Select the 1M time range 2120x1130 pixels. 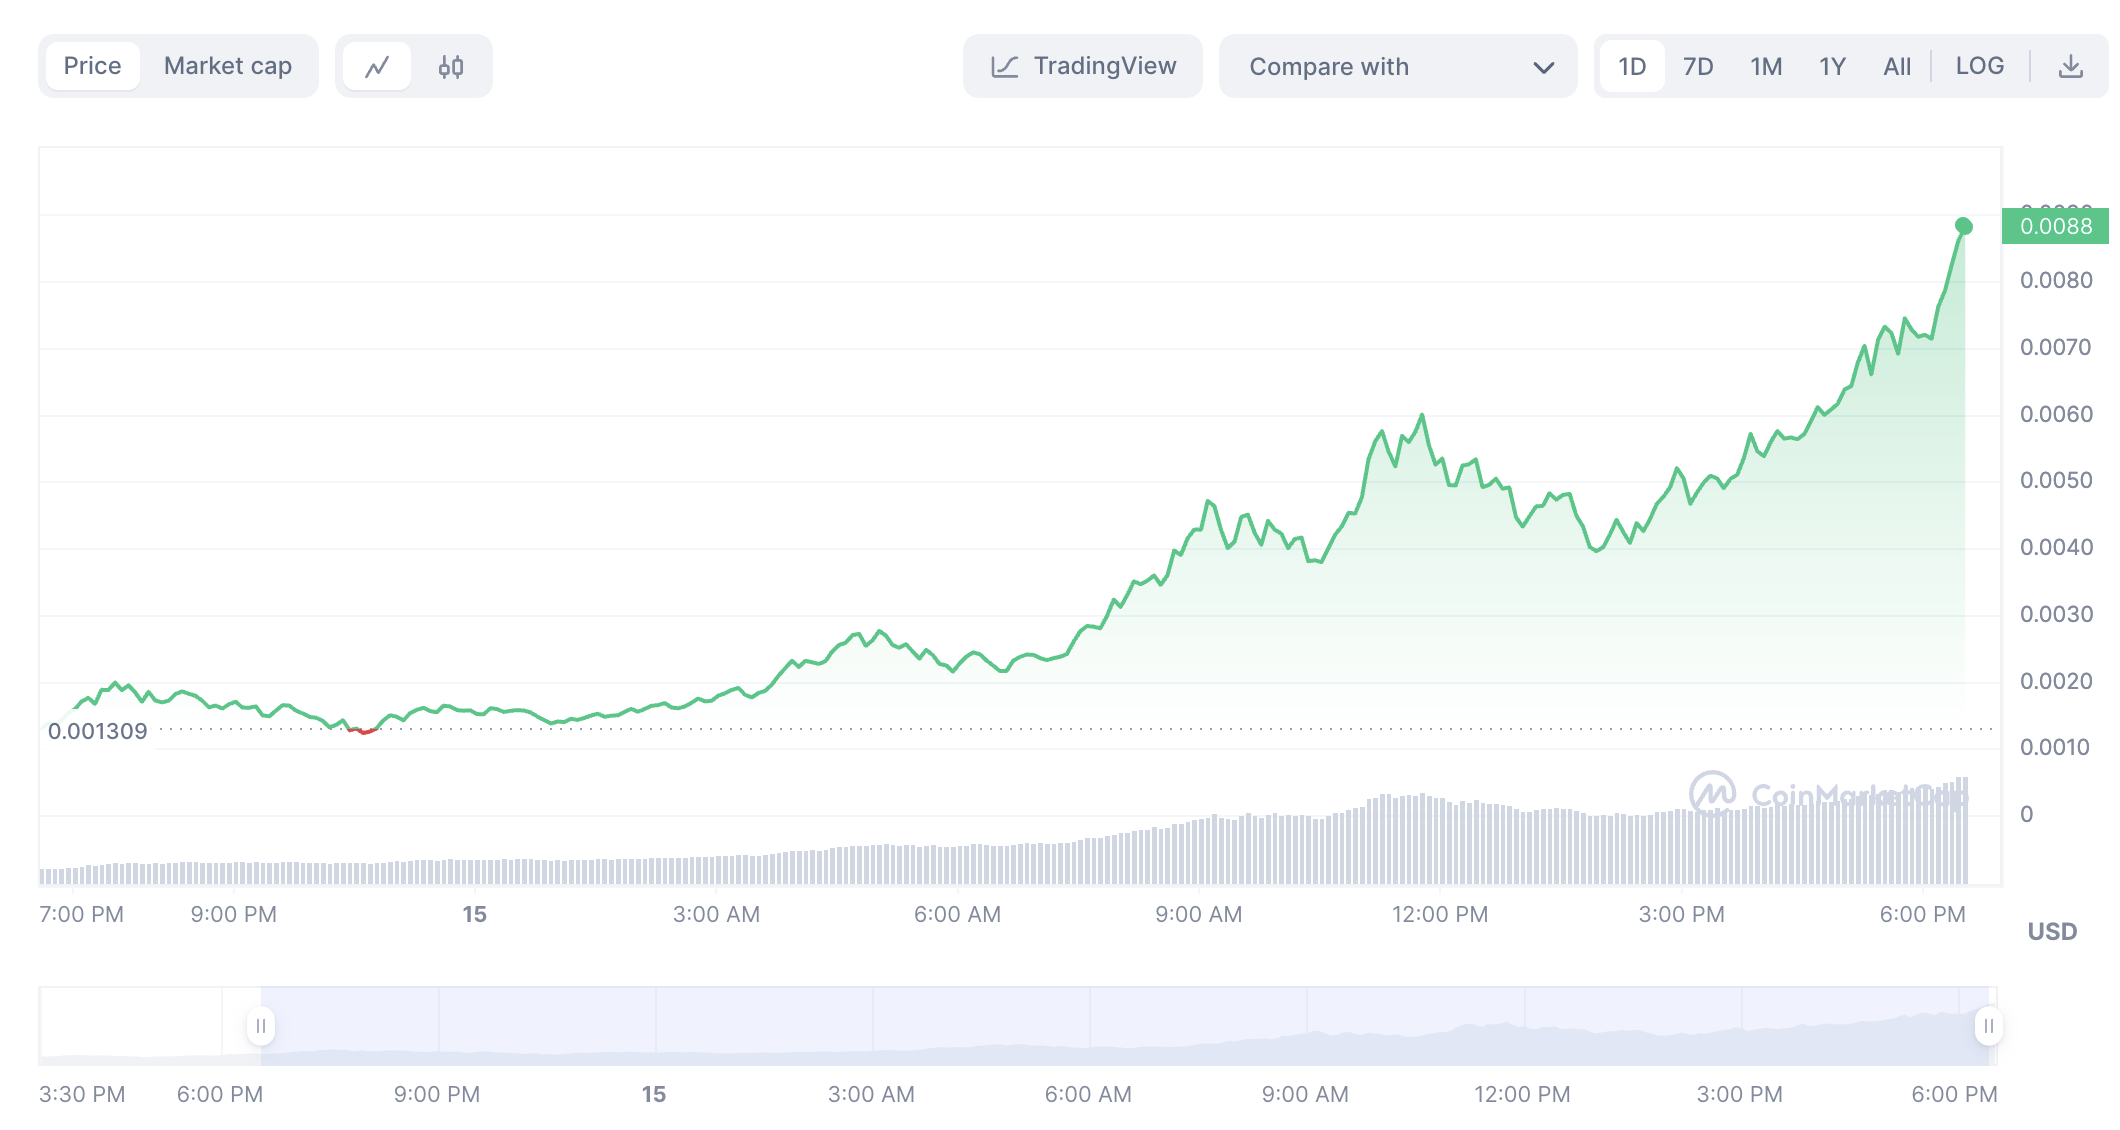(x=1766, y=67)
